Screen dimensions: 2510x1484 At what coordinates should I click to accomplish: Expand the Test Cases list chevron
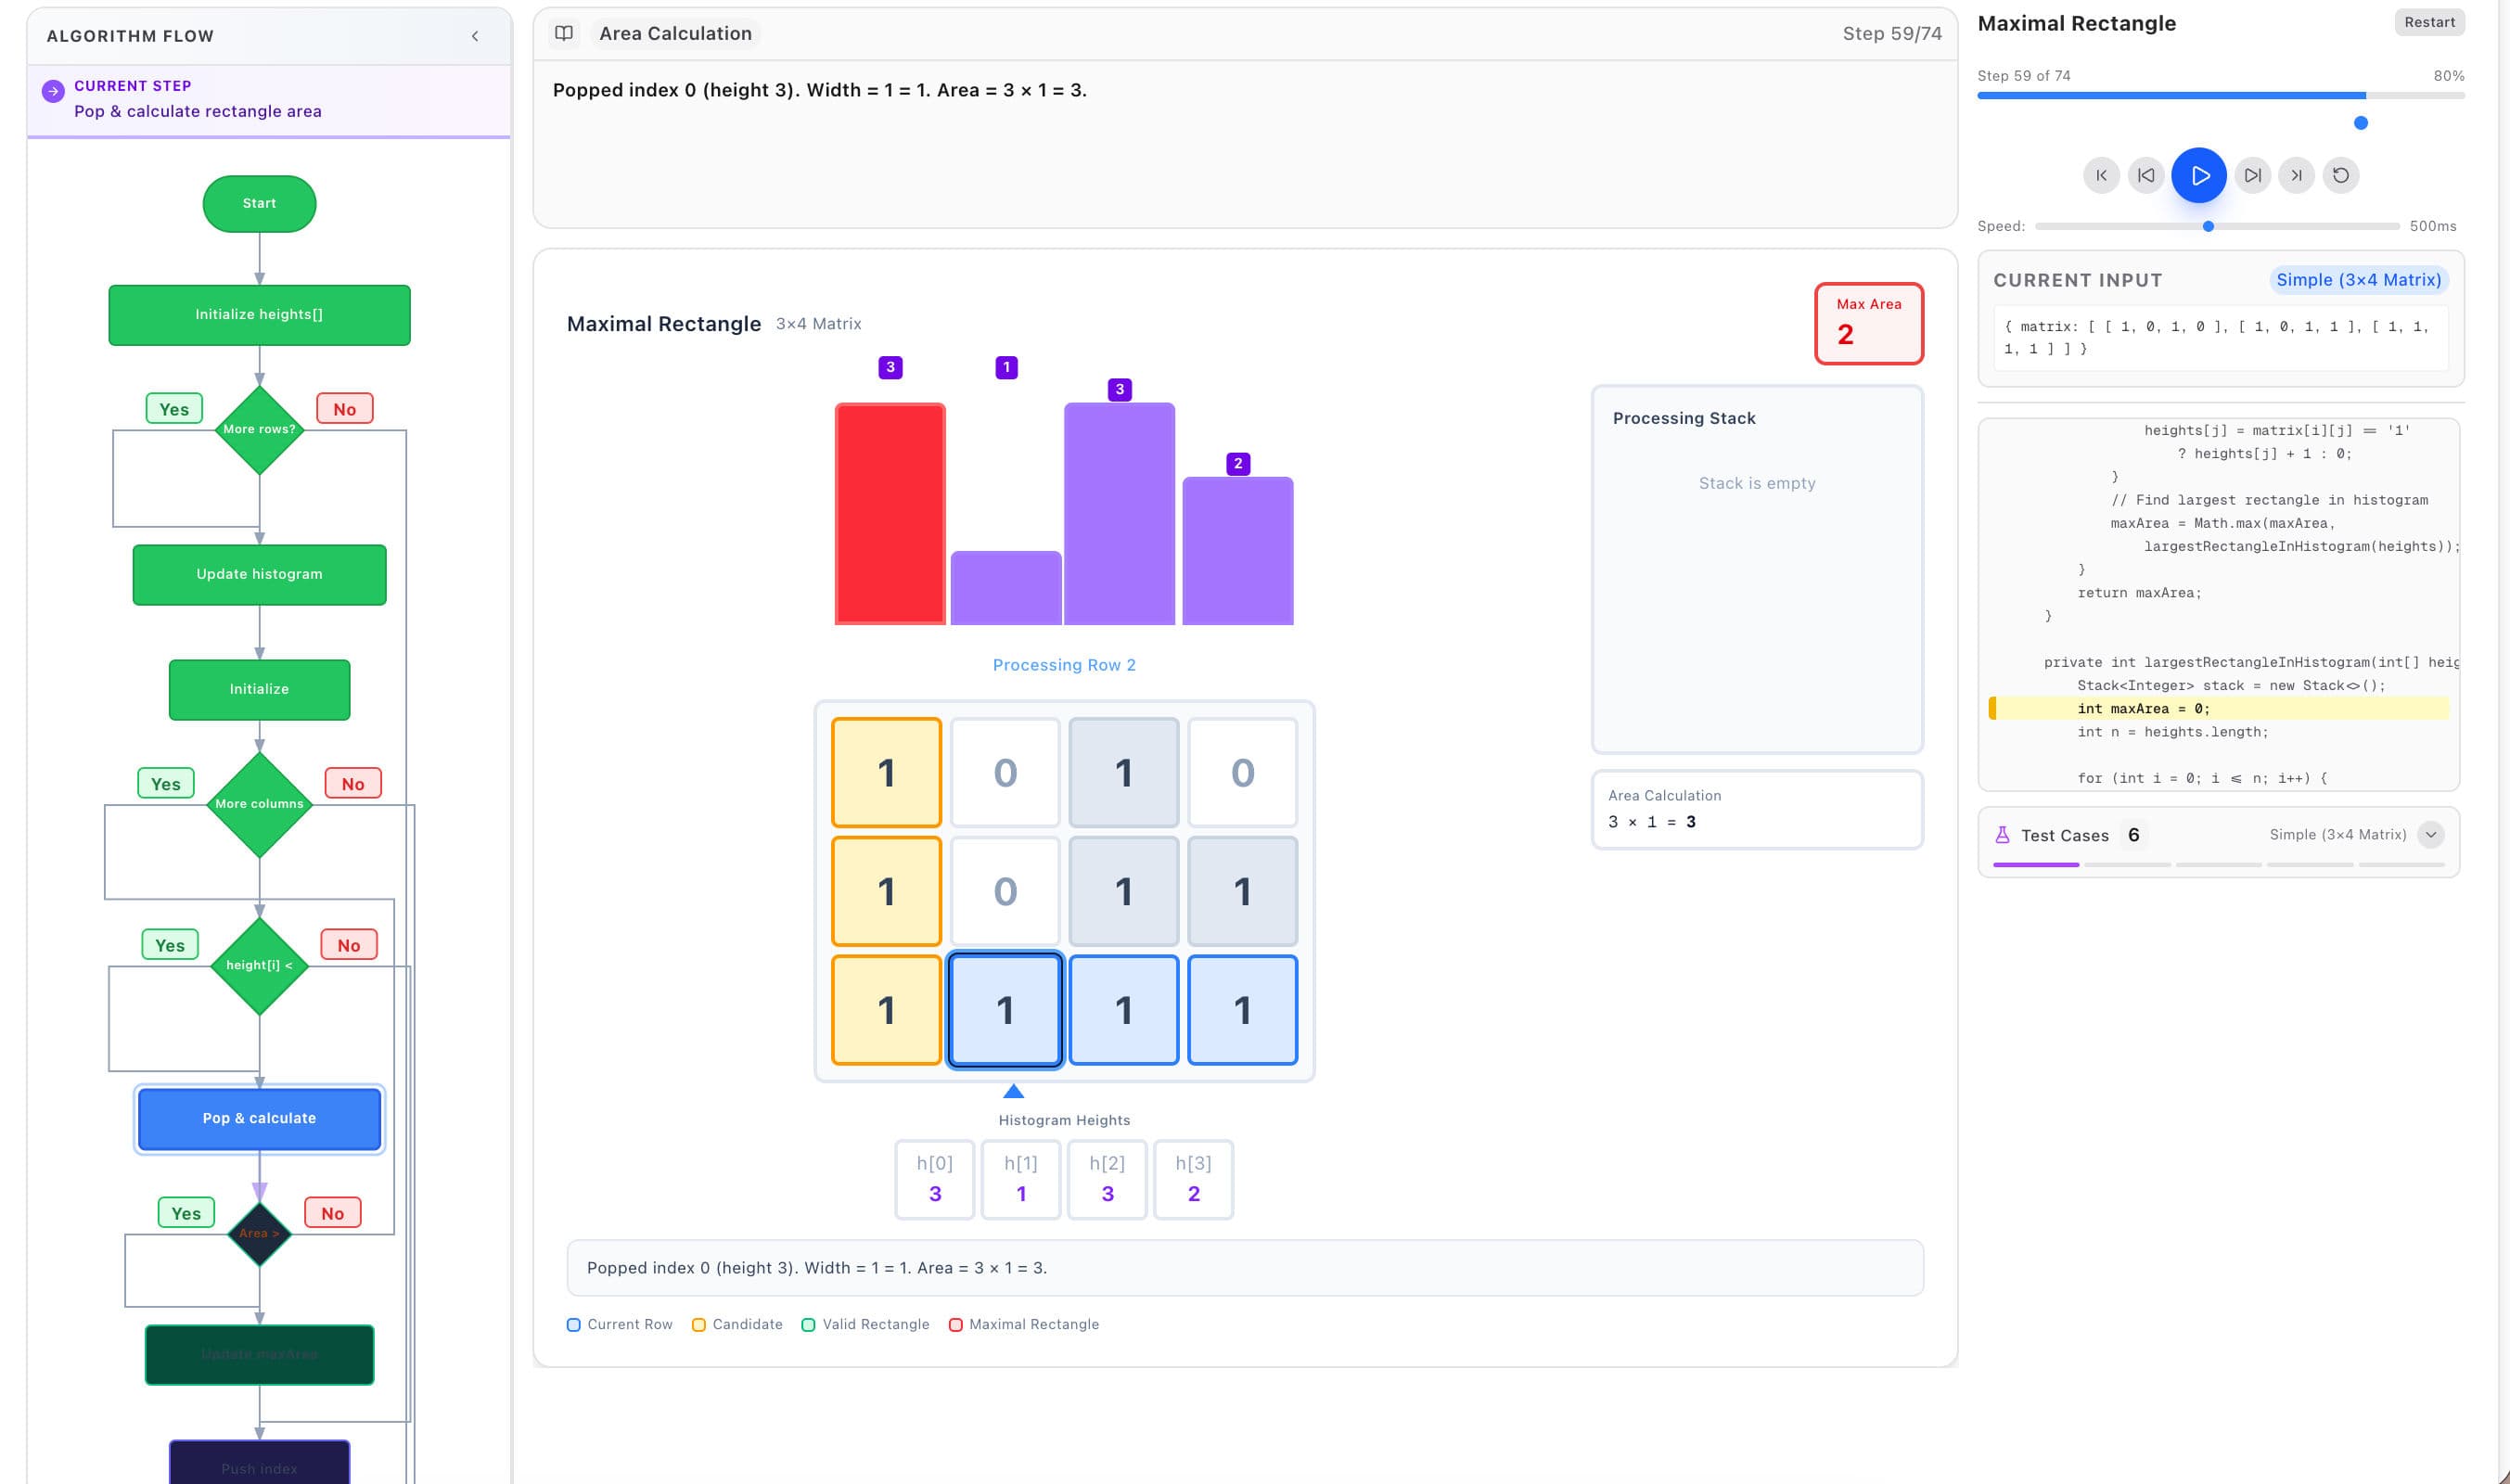point(2432,834)
